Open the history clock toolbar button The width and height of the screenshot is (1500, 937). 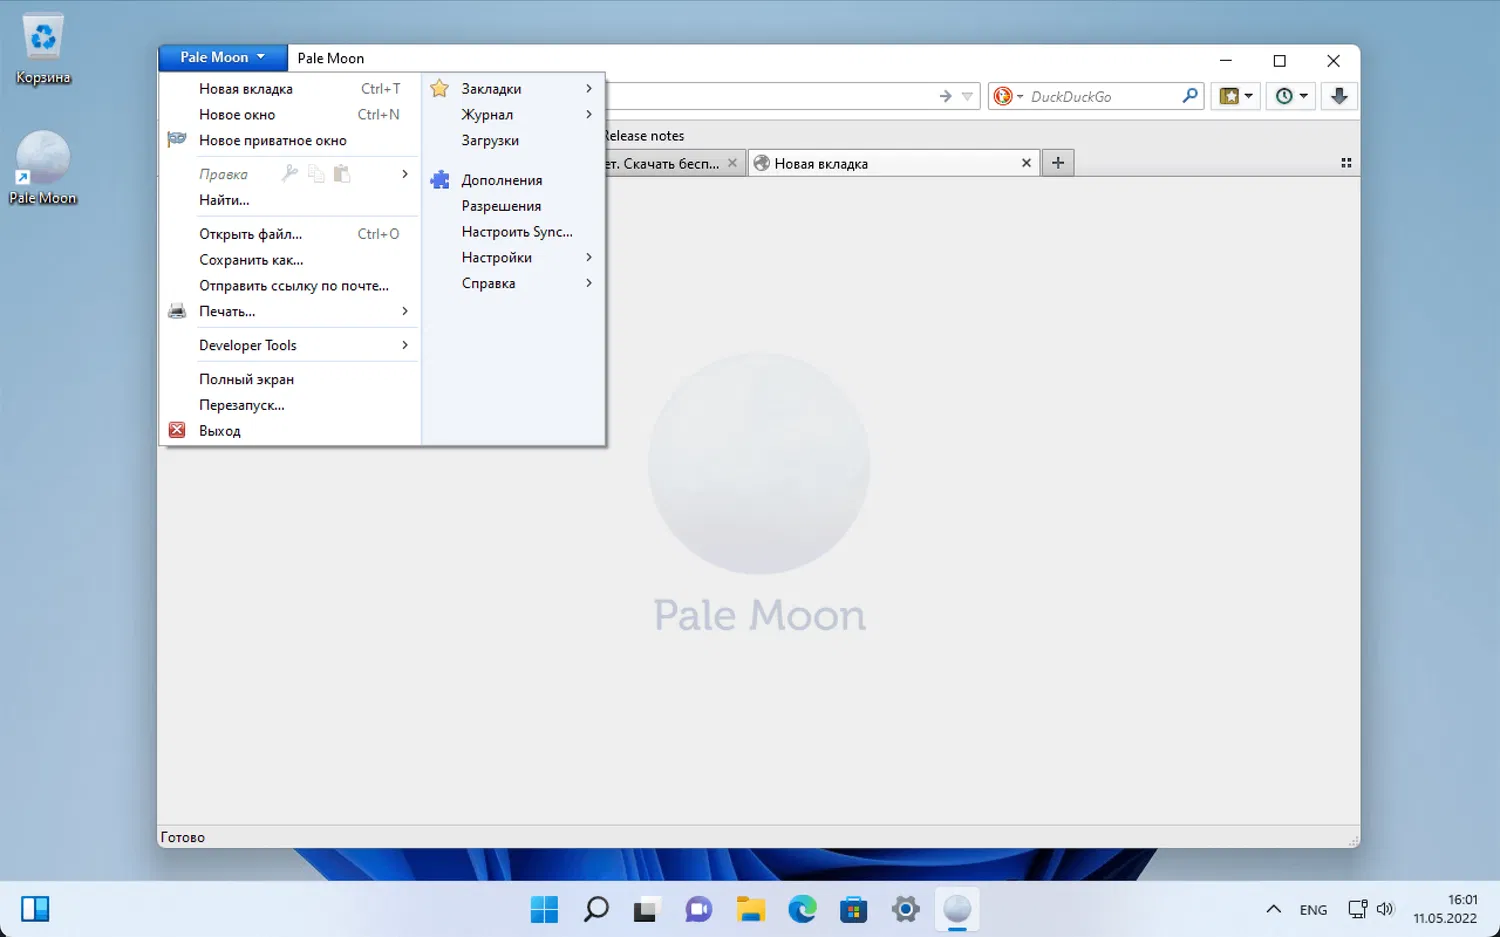pos(1291,96)
